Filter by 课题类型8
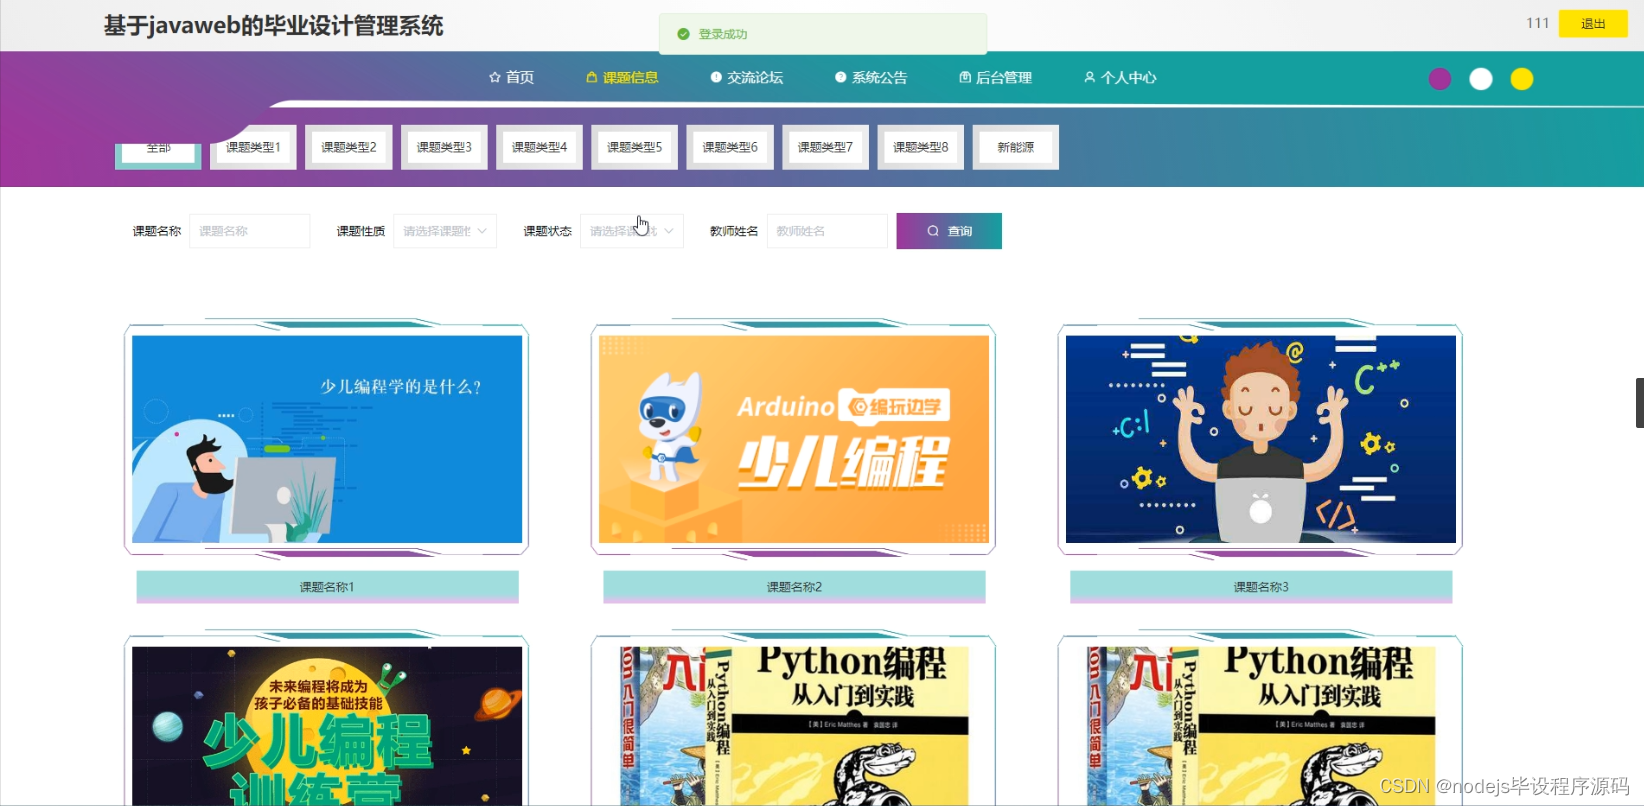This screenshot has width=1644, height=806. click(x=921, y=147)
